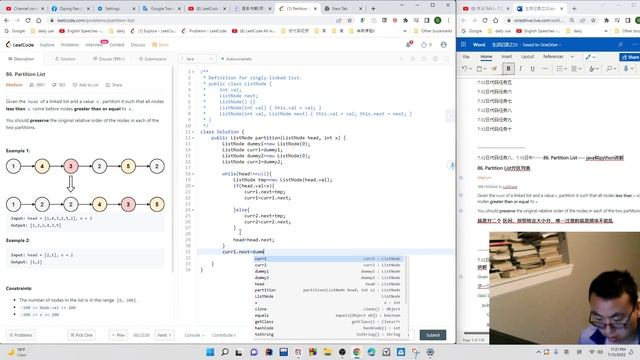Open the References tab in Word
The width and height of the screenshot is (640, 360).
pos(553,57)
